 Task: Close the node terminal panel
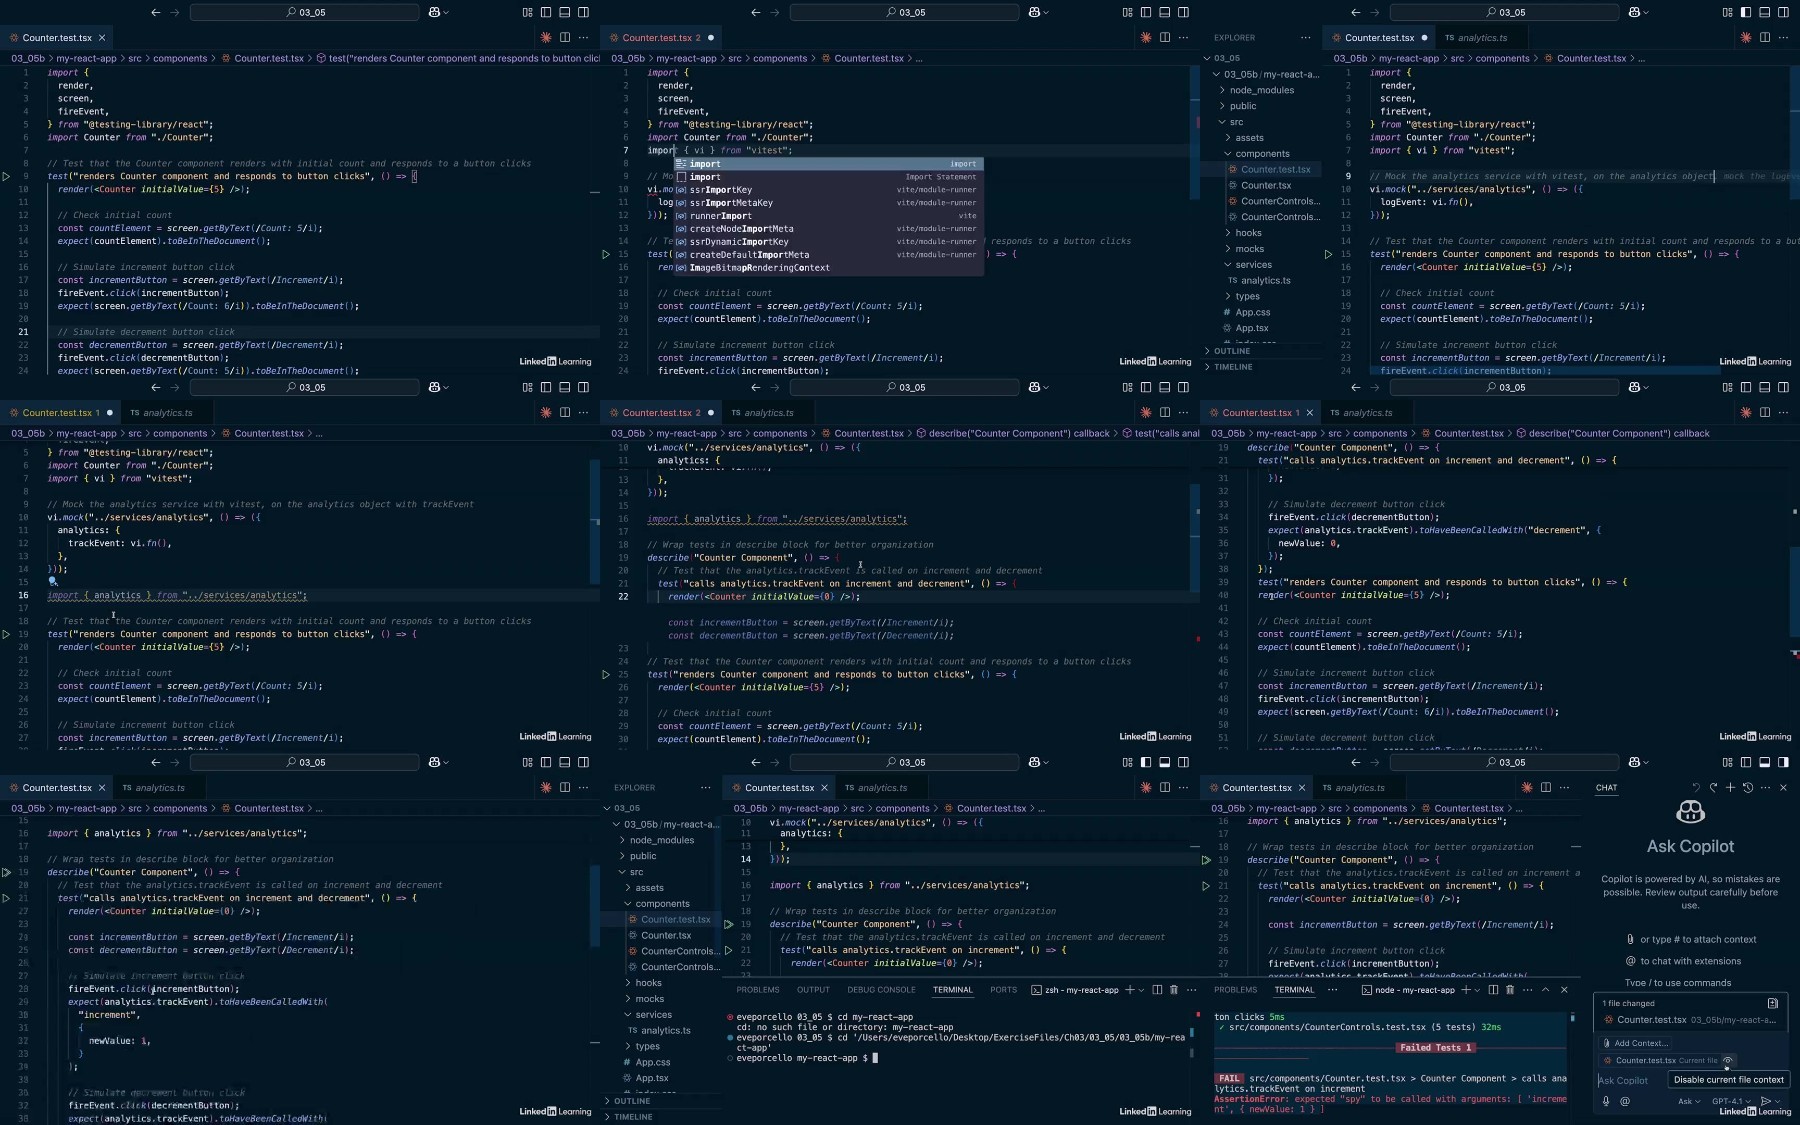[x=1565, y=990]
